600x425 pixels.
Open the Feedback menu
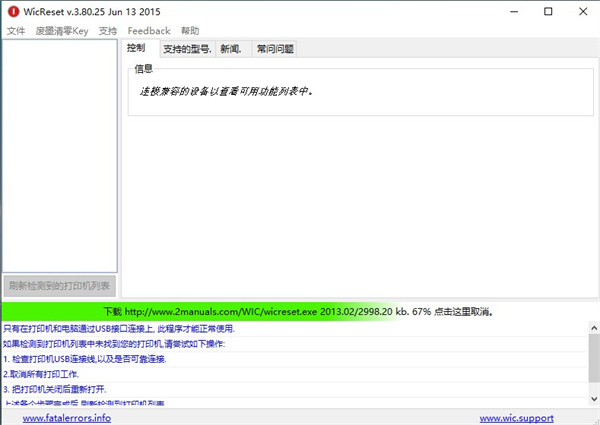click(x=149, y=31)
